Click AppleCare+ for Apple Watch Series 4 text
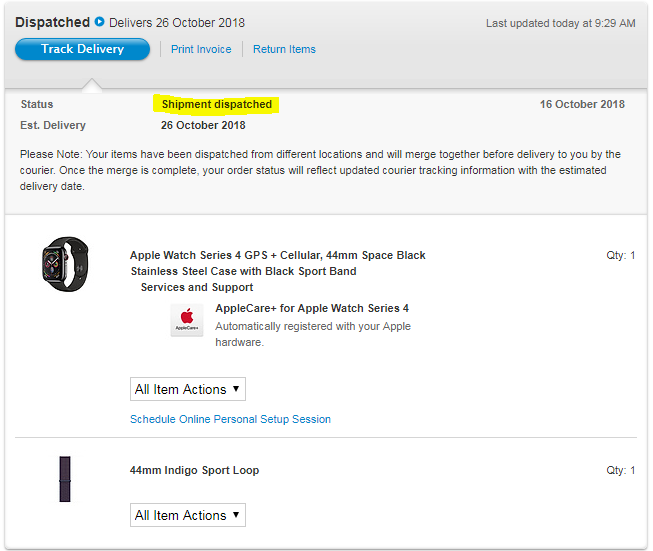Screen dimensions: 653x551 [x=312, y=308]
